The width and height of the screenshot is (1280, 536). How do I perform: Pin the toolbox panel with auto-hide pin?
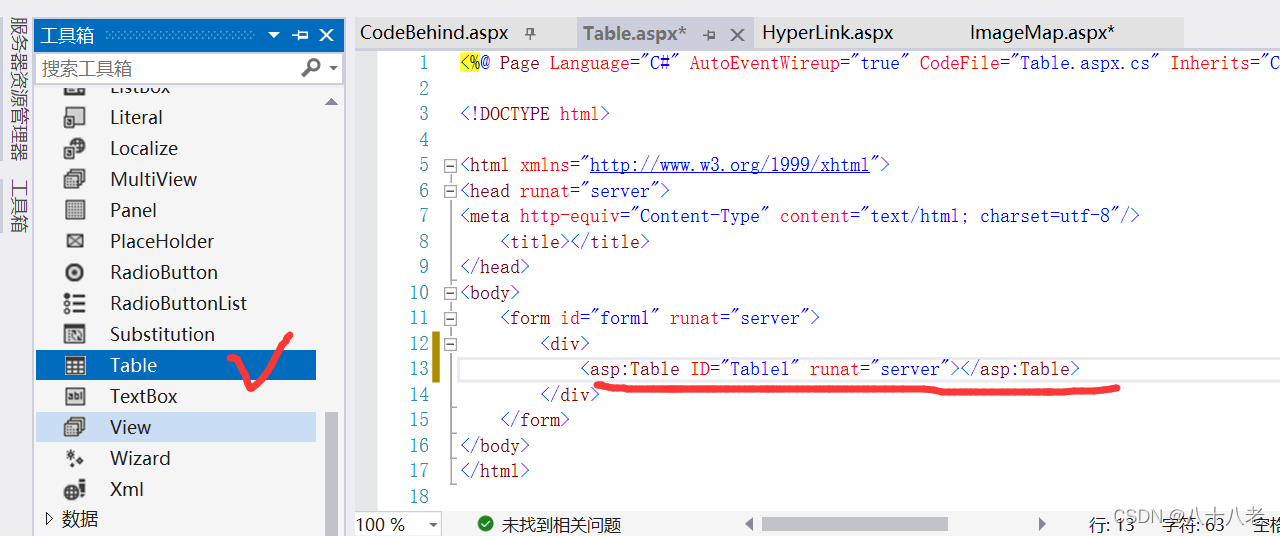(300, 35)
